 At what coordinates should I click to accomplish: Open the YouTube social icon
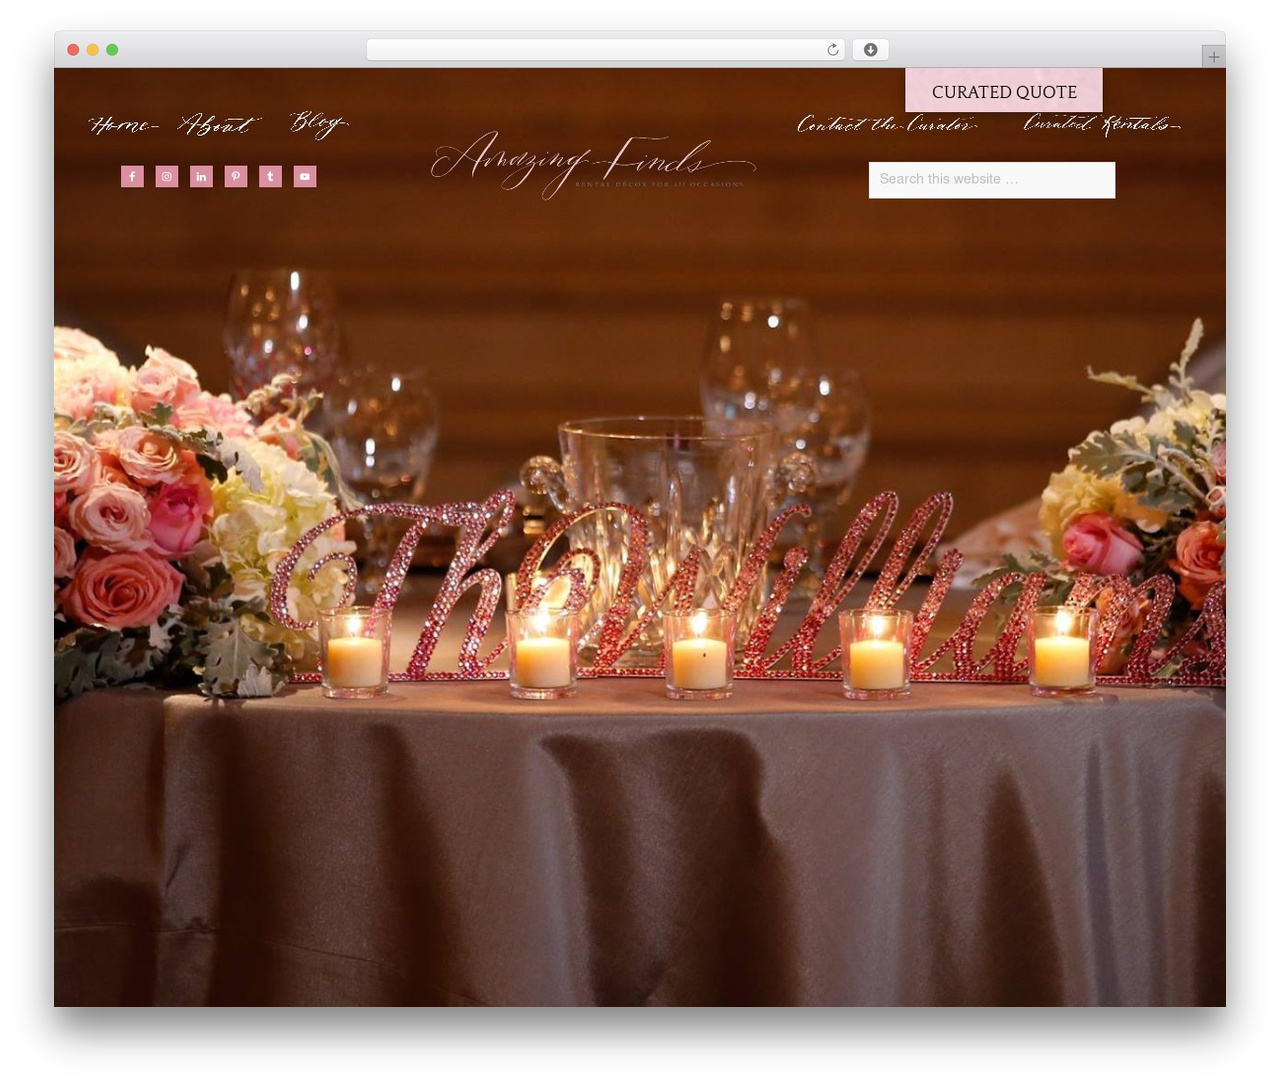[x=305, y=177]
